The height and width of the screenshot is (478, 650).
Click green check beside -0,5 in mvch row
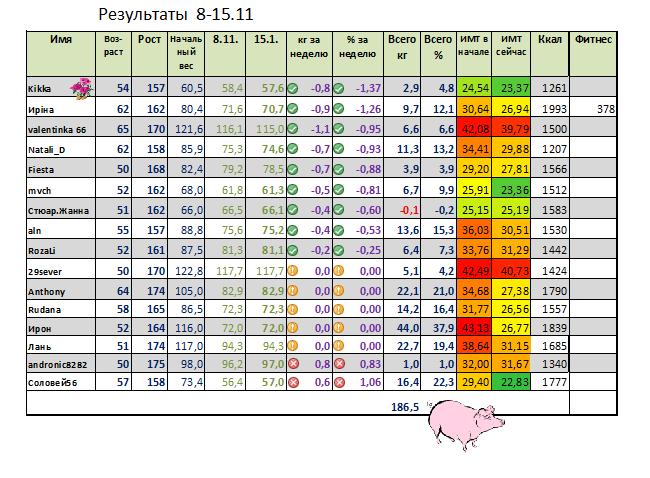click(293, 190)
